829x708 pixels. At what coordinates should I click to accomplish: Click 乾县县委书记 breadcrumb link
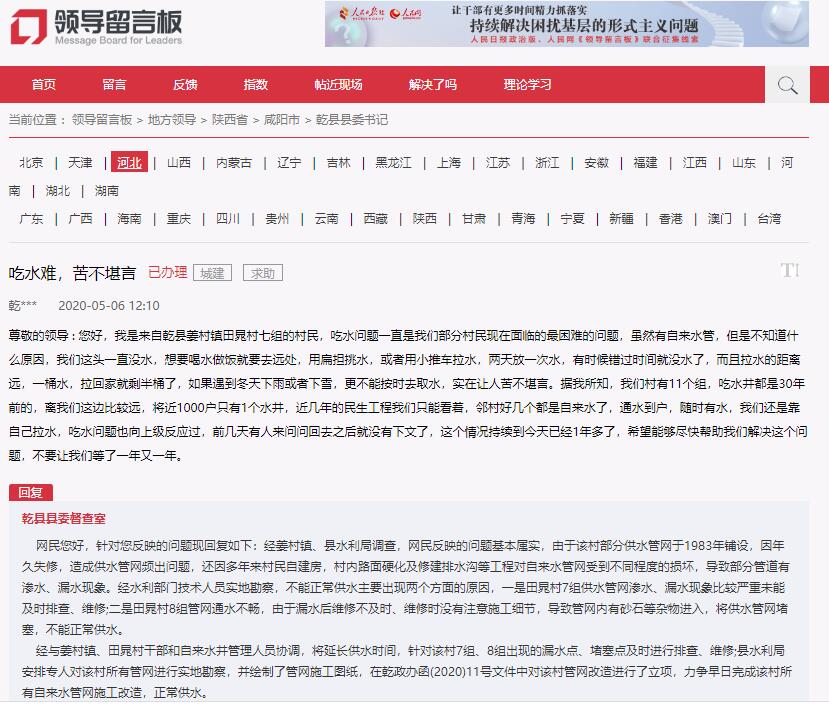coord(352,120)
